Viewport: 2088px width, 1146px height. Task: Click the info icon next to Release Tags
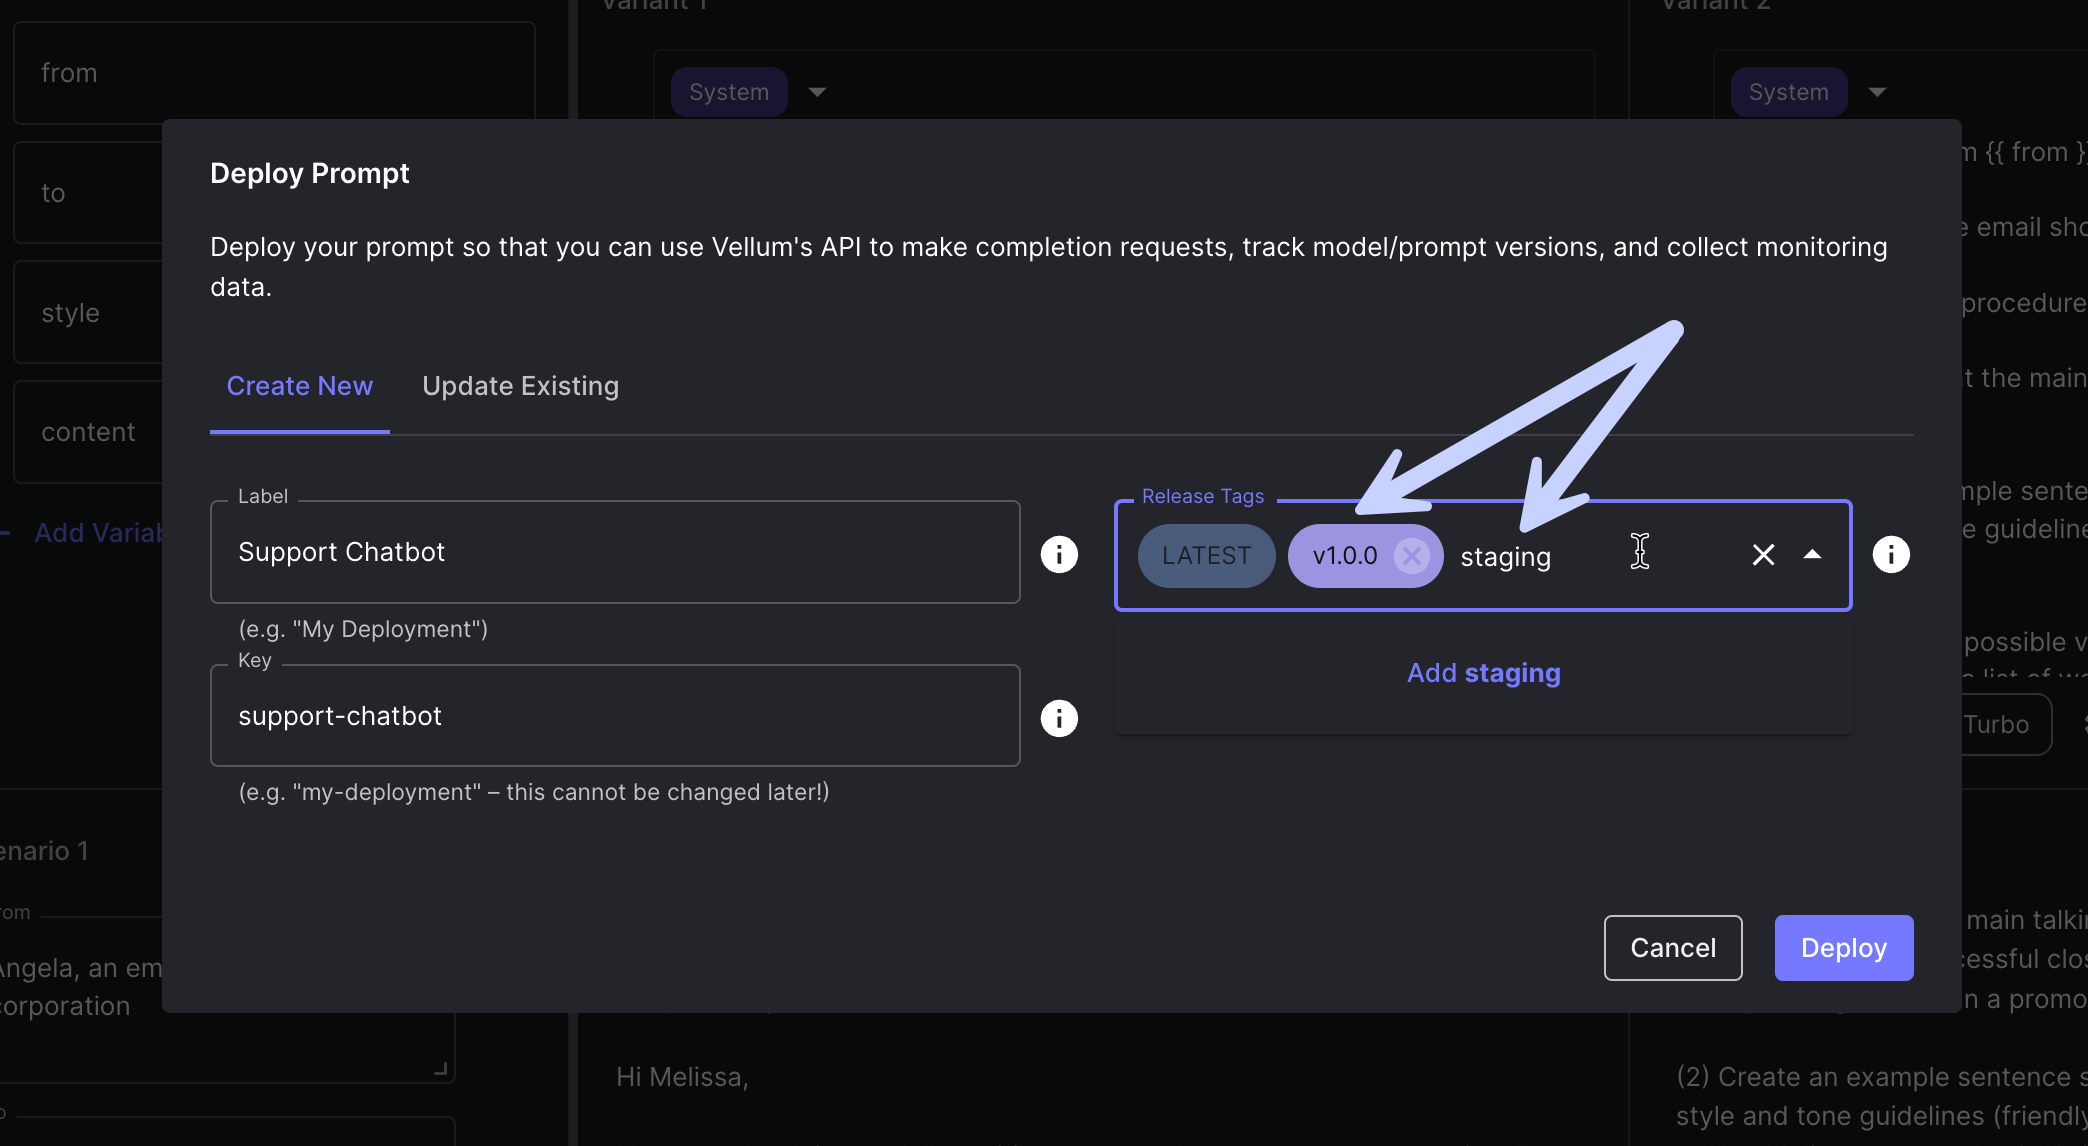click(1892, 555)
